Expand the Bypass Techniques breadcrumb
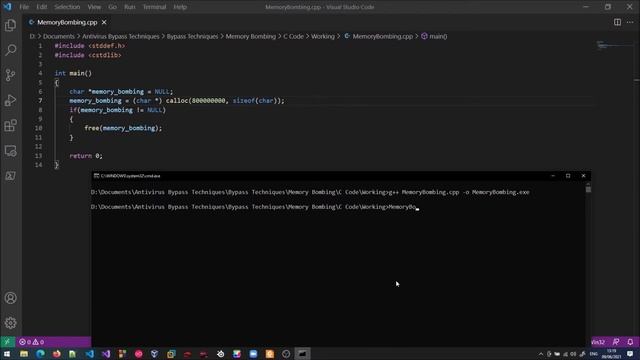The width and height of the screenshot is (640, 360). coord(192,36)
